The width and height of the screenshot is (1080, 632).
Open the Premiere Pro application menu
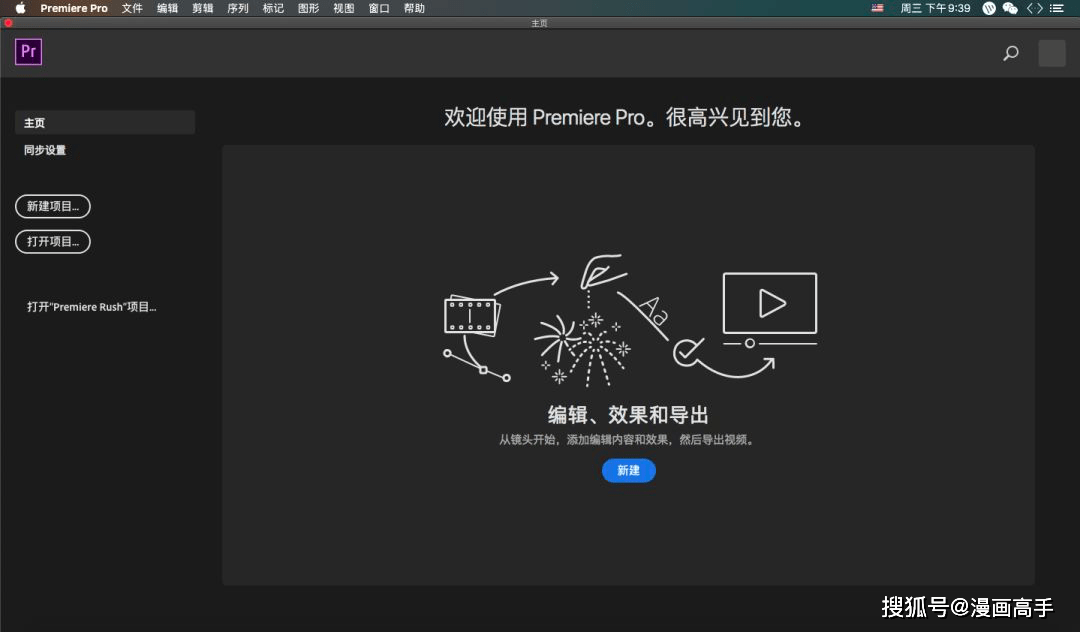point(74,8)
